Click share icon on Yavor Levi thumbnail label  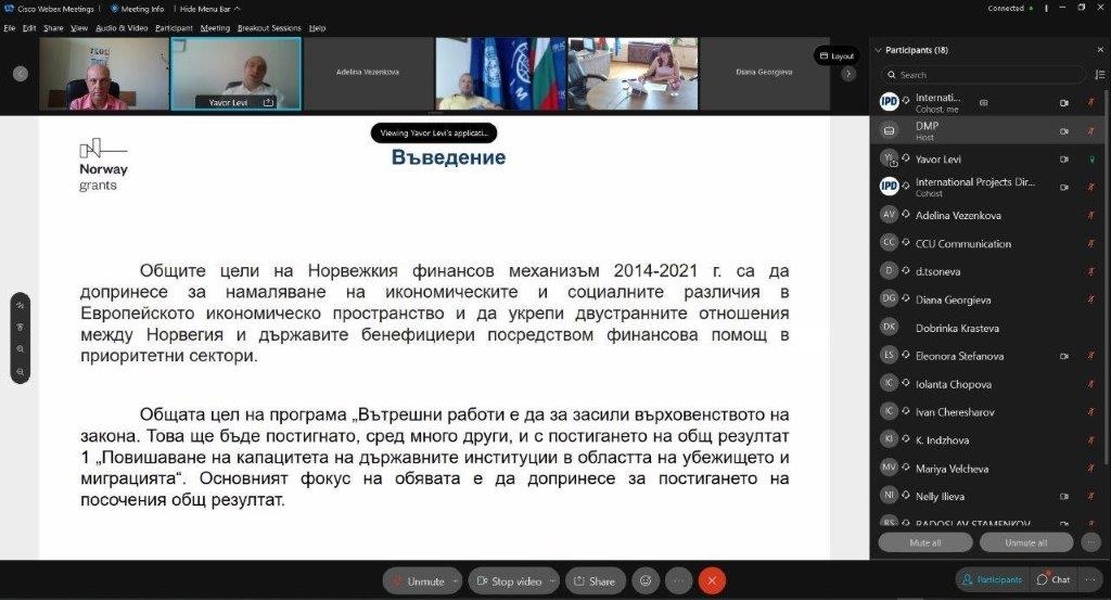coord(269,103)
